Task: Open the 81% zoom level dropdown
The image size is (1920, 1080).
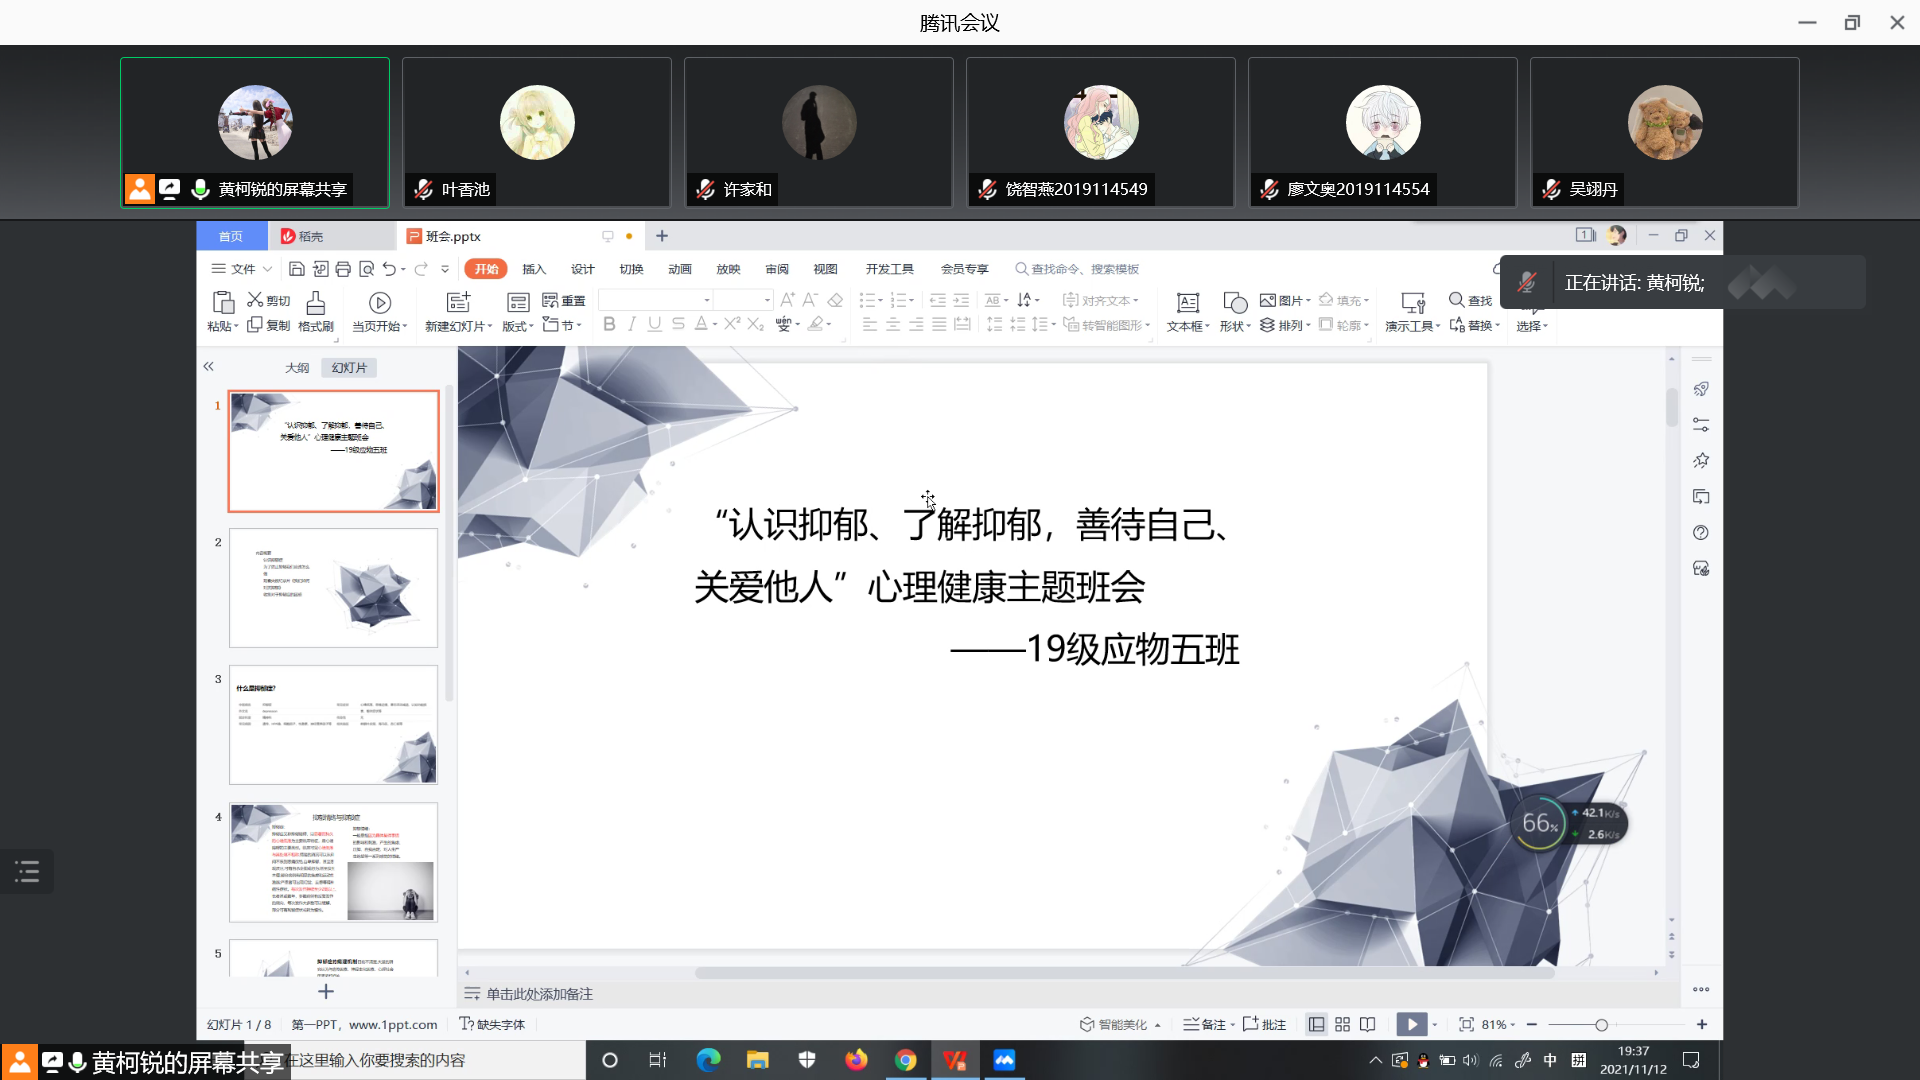Action: pyautogui.click(x=1498, y=1024)
